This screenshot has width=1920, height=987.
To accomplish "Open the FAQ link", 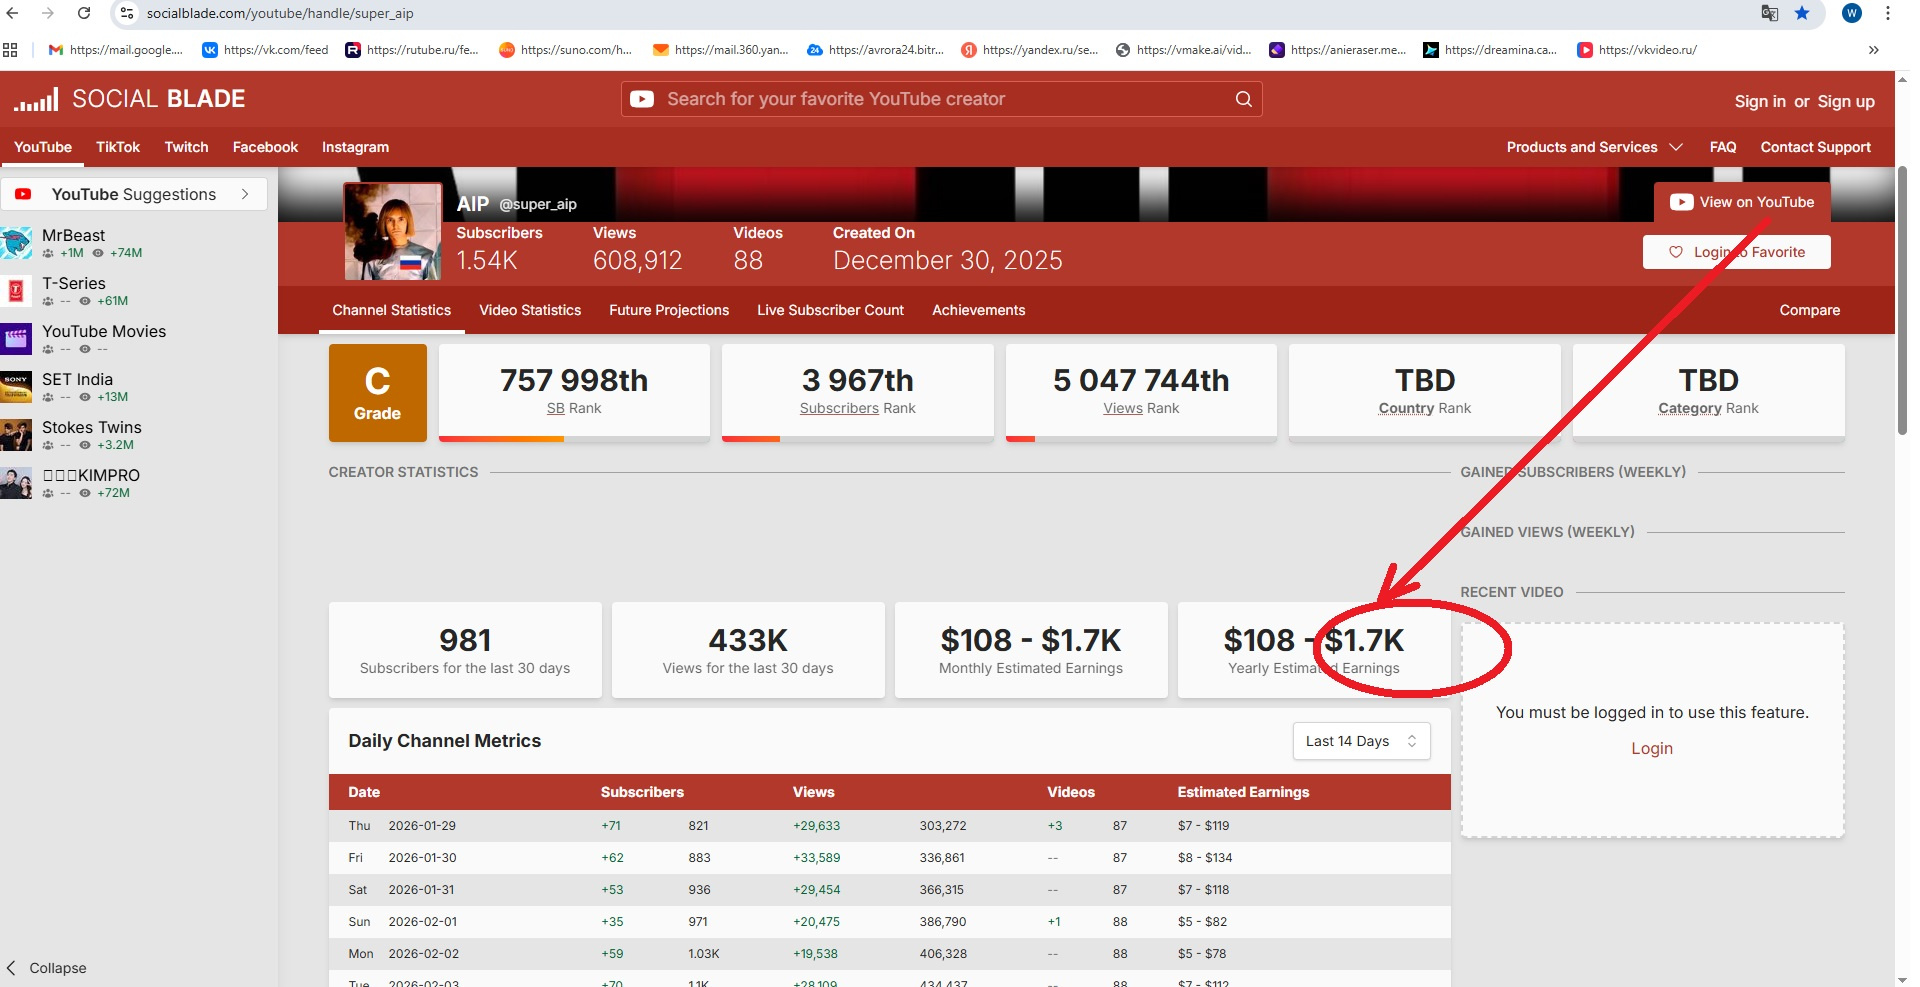I will pyautogui.click(x=1723, y=147).
